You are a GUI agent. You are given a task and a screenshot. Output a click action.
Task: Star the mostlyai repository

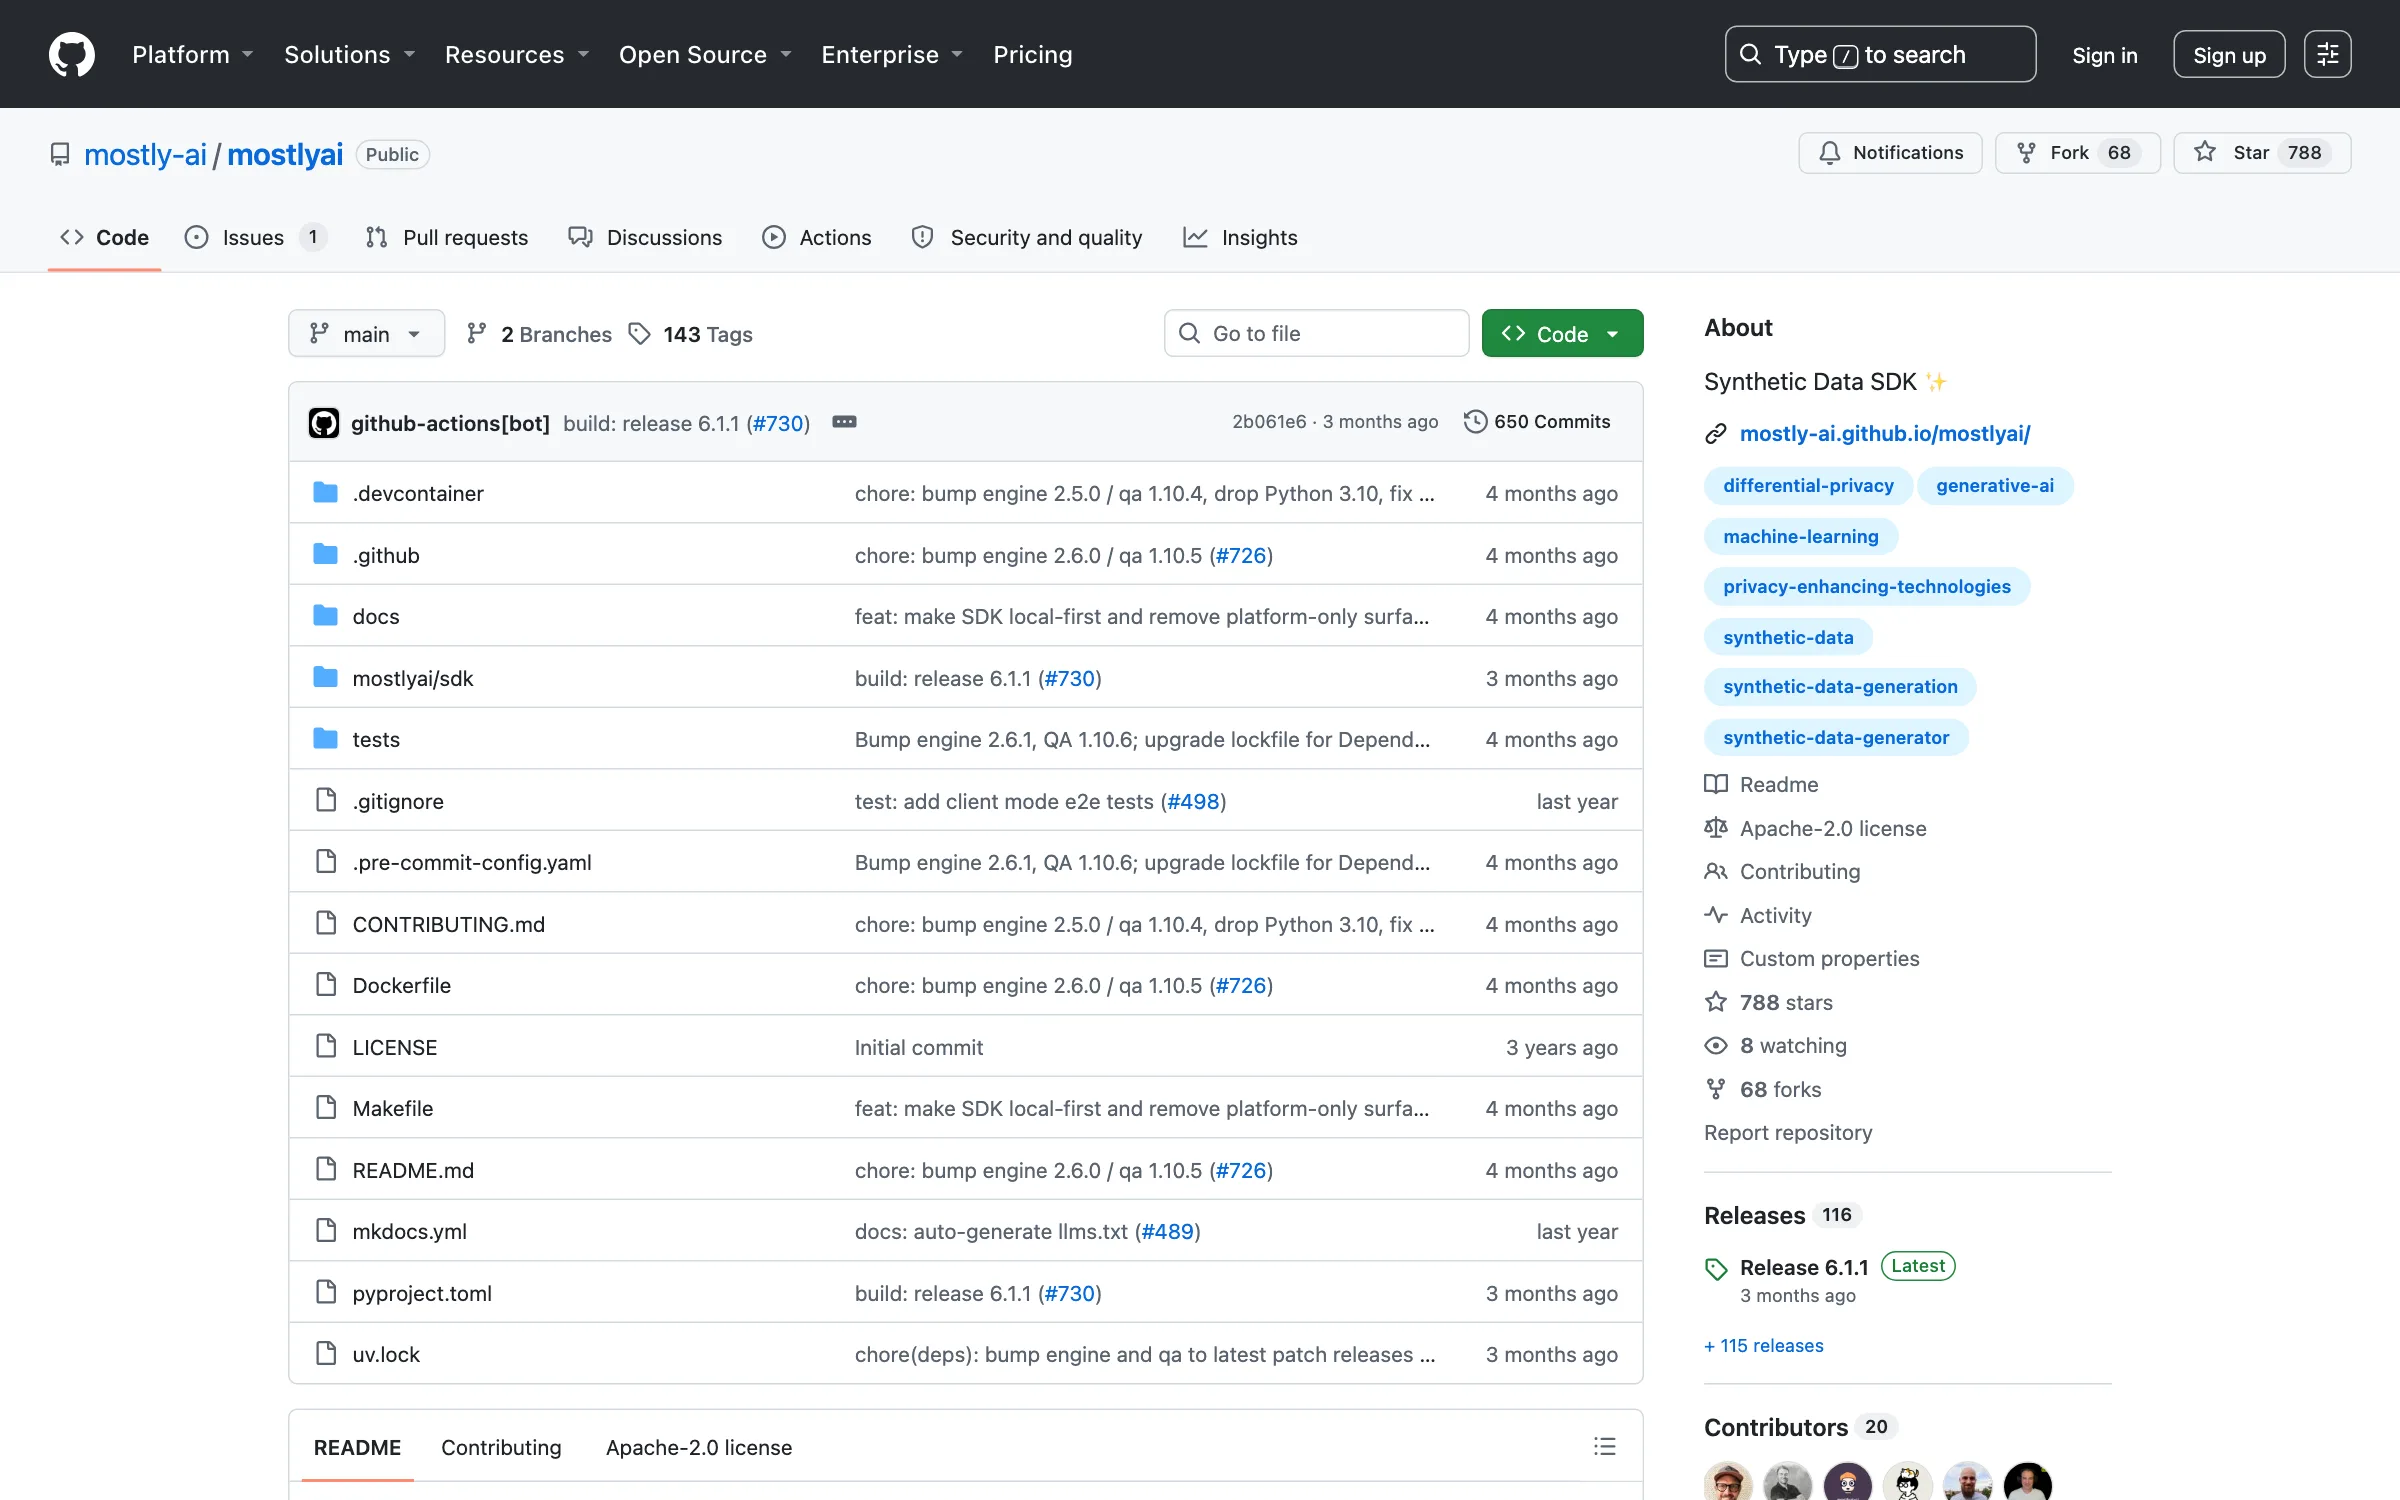point(2262,153)
